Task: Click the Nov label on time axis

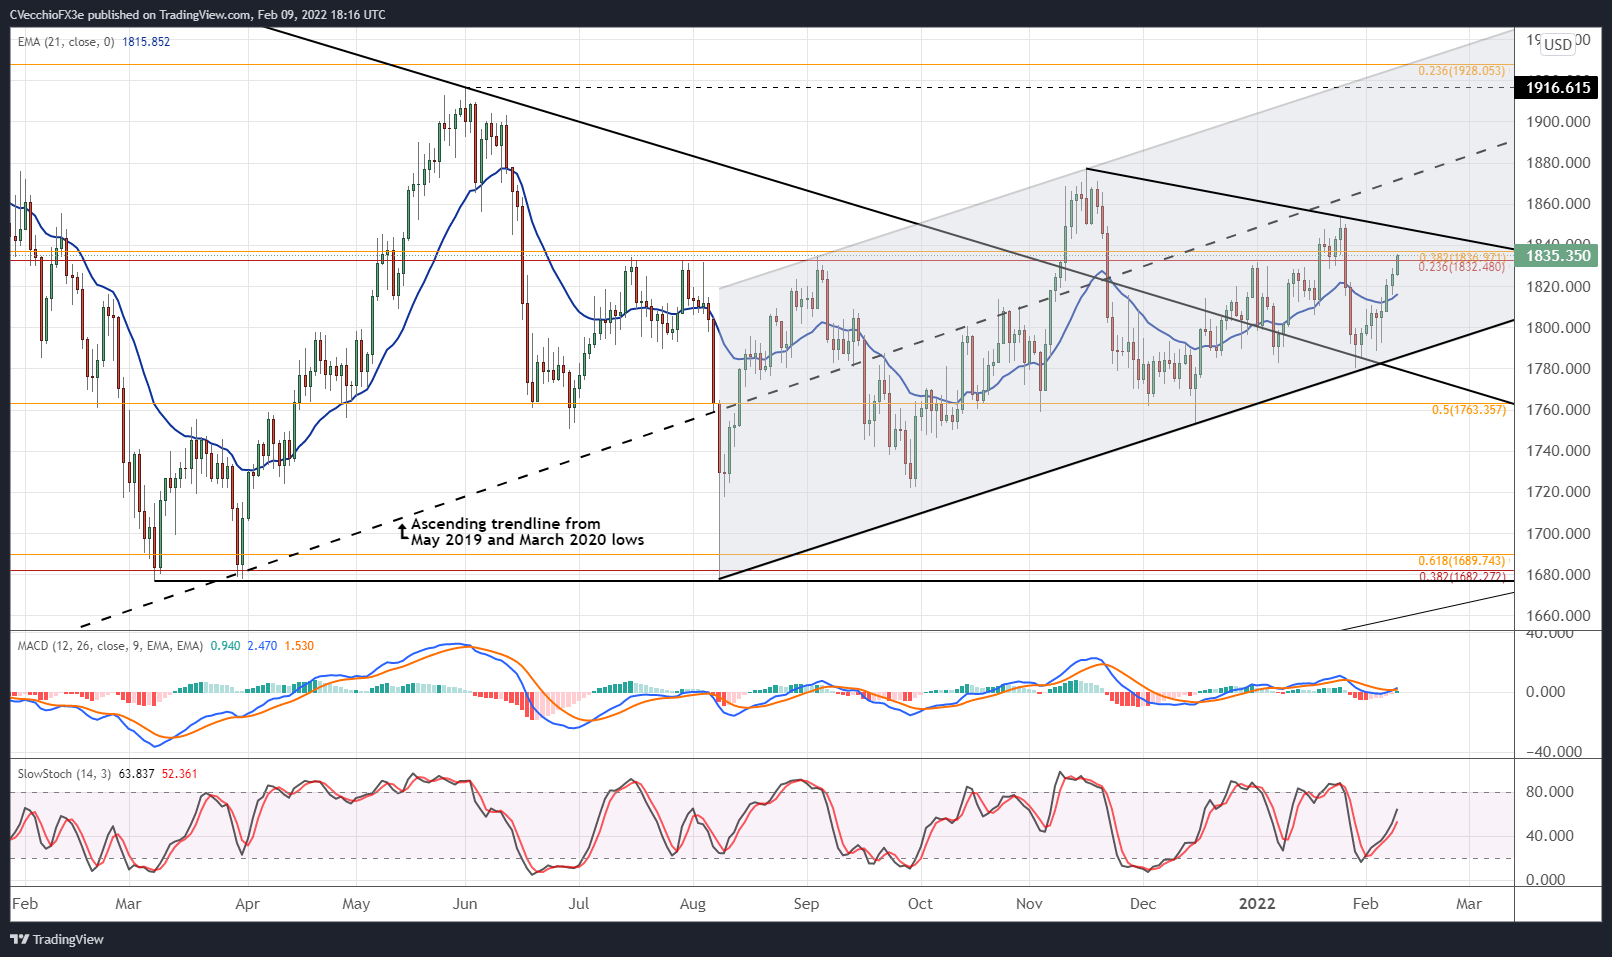Action: pyautogui.click(x=1029, y=904)
